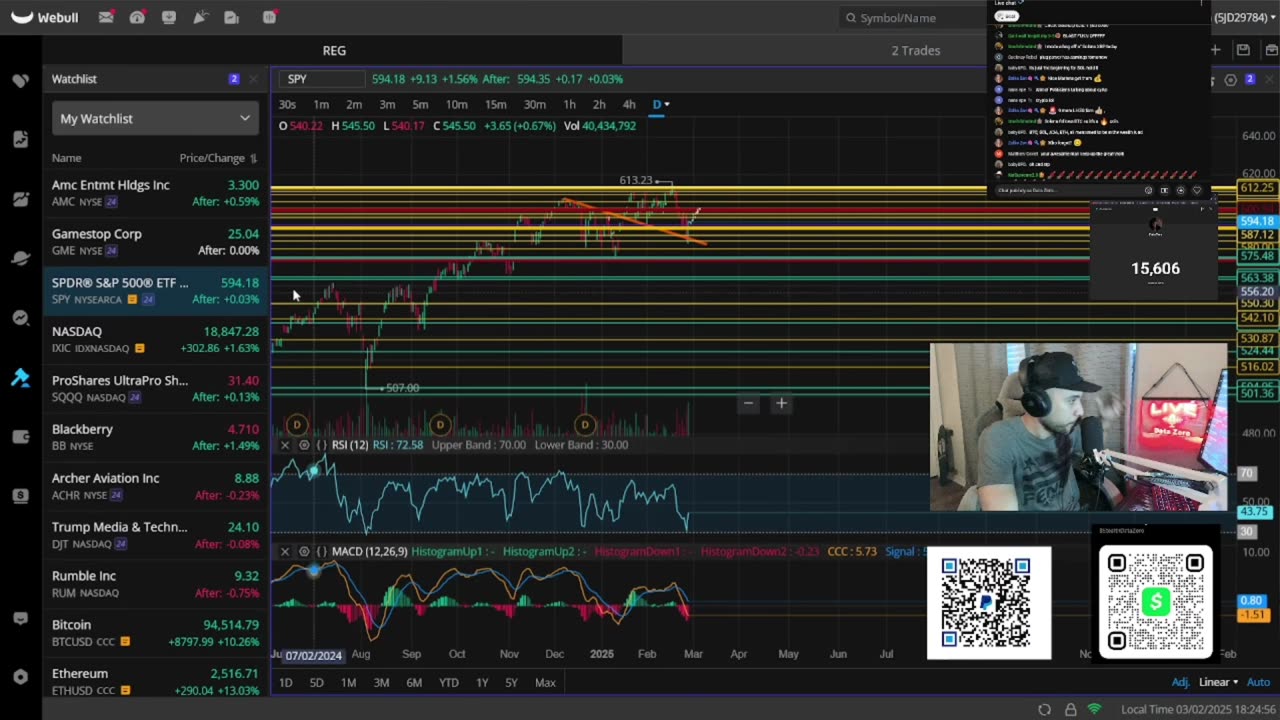
Task: Select the 30s interval
Action: pyautogui.click(x=287, y=104)
